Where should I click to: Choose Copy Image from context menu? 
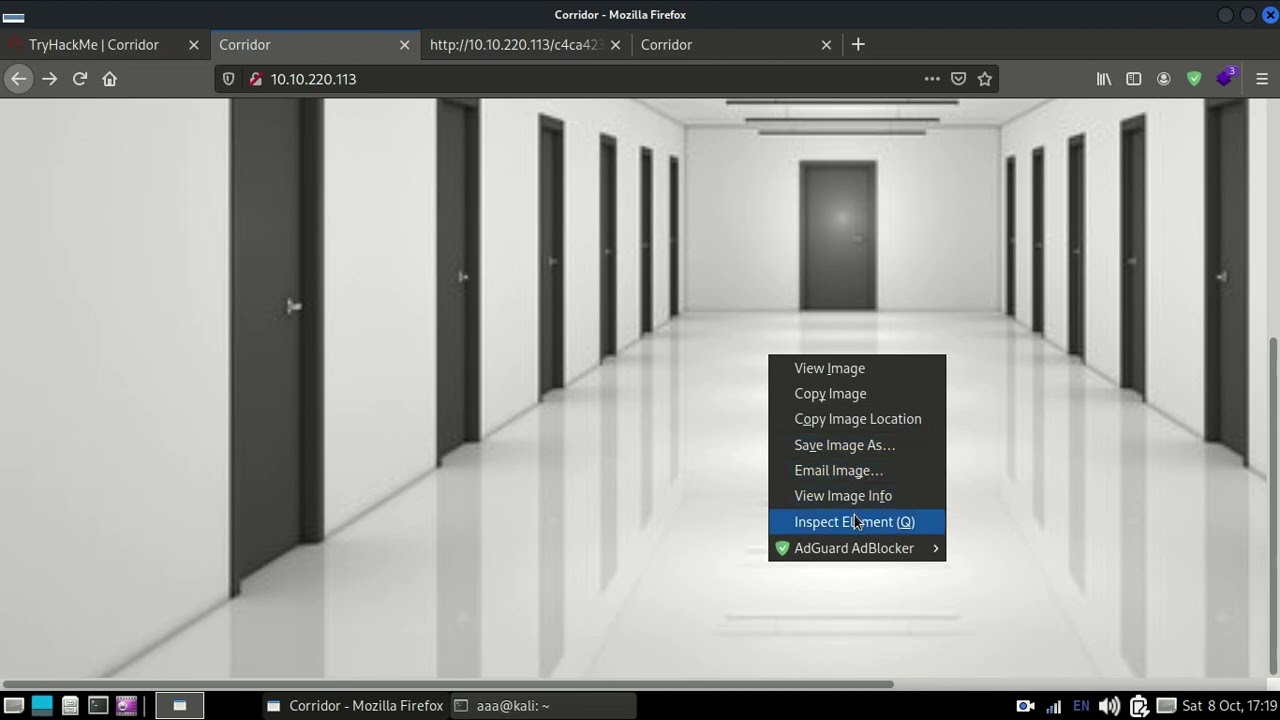click(857, 394)
